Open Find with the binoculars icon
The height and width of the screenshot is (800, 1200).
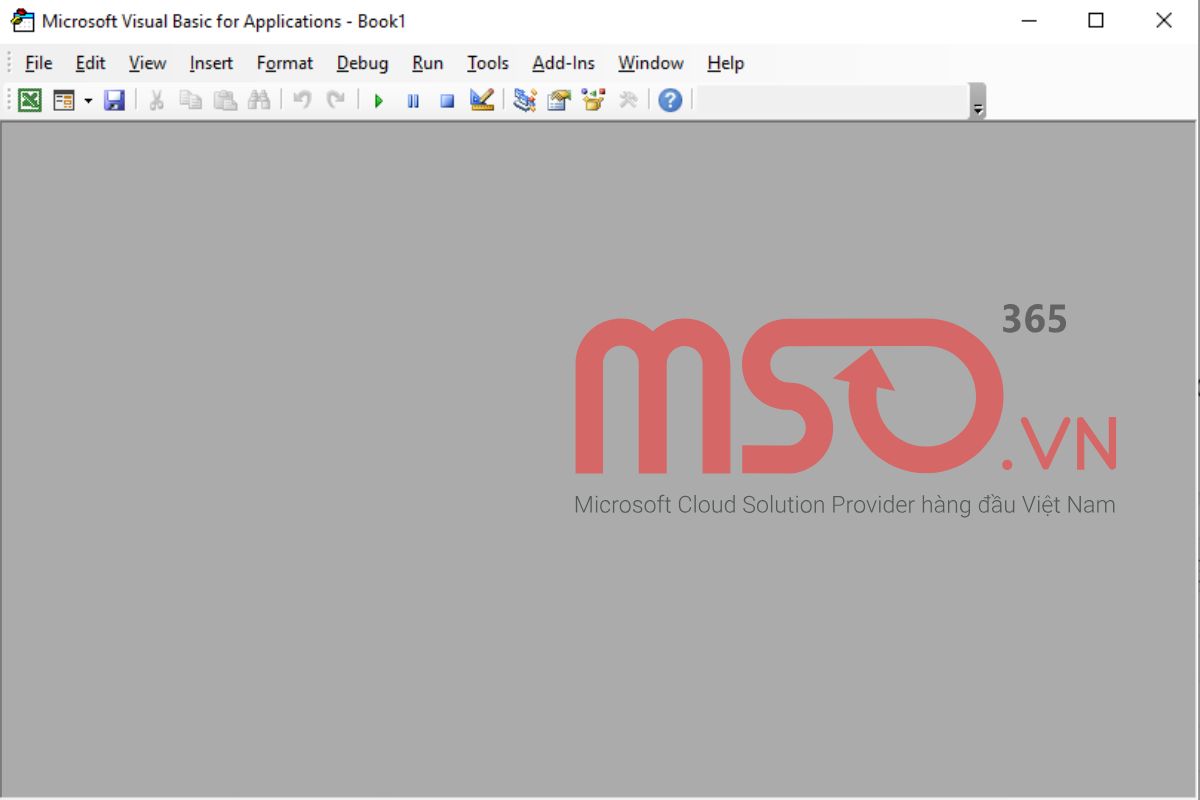point(259,100)
